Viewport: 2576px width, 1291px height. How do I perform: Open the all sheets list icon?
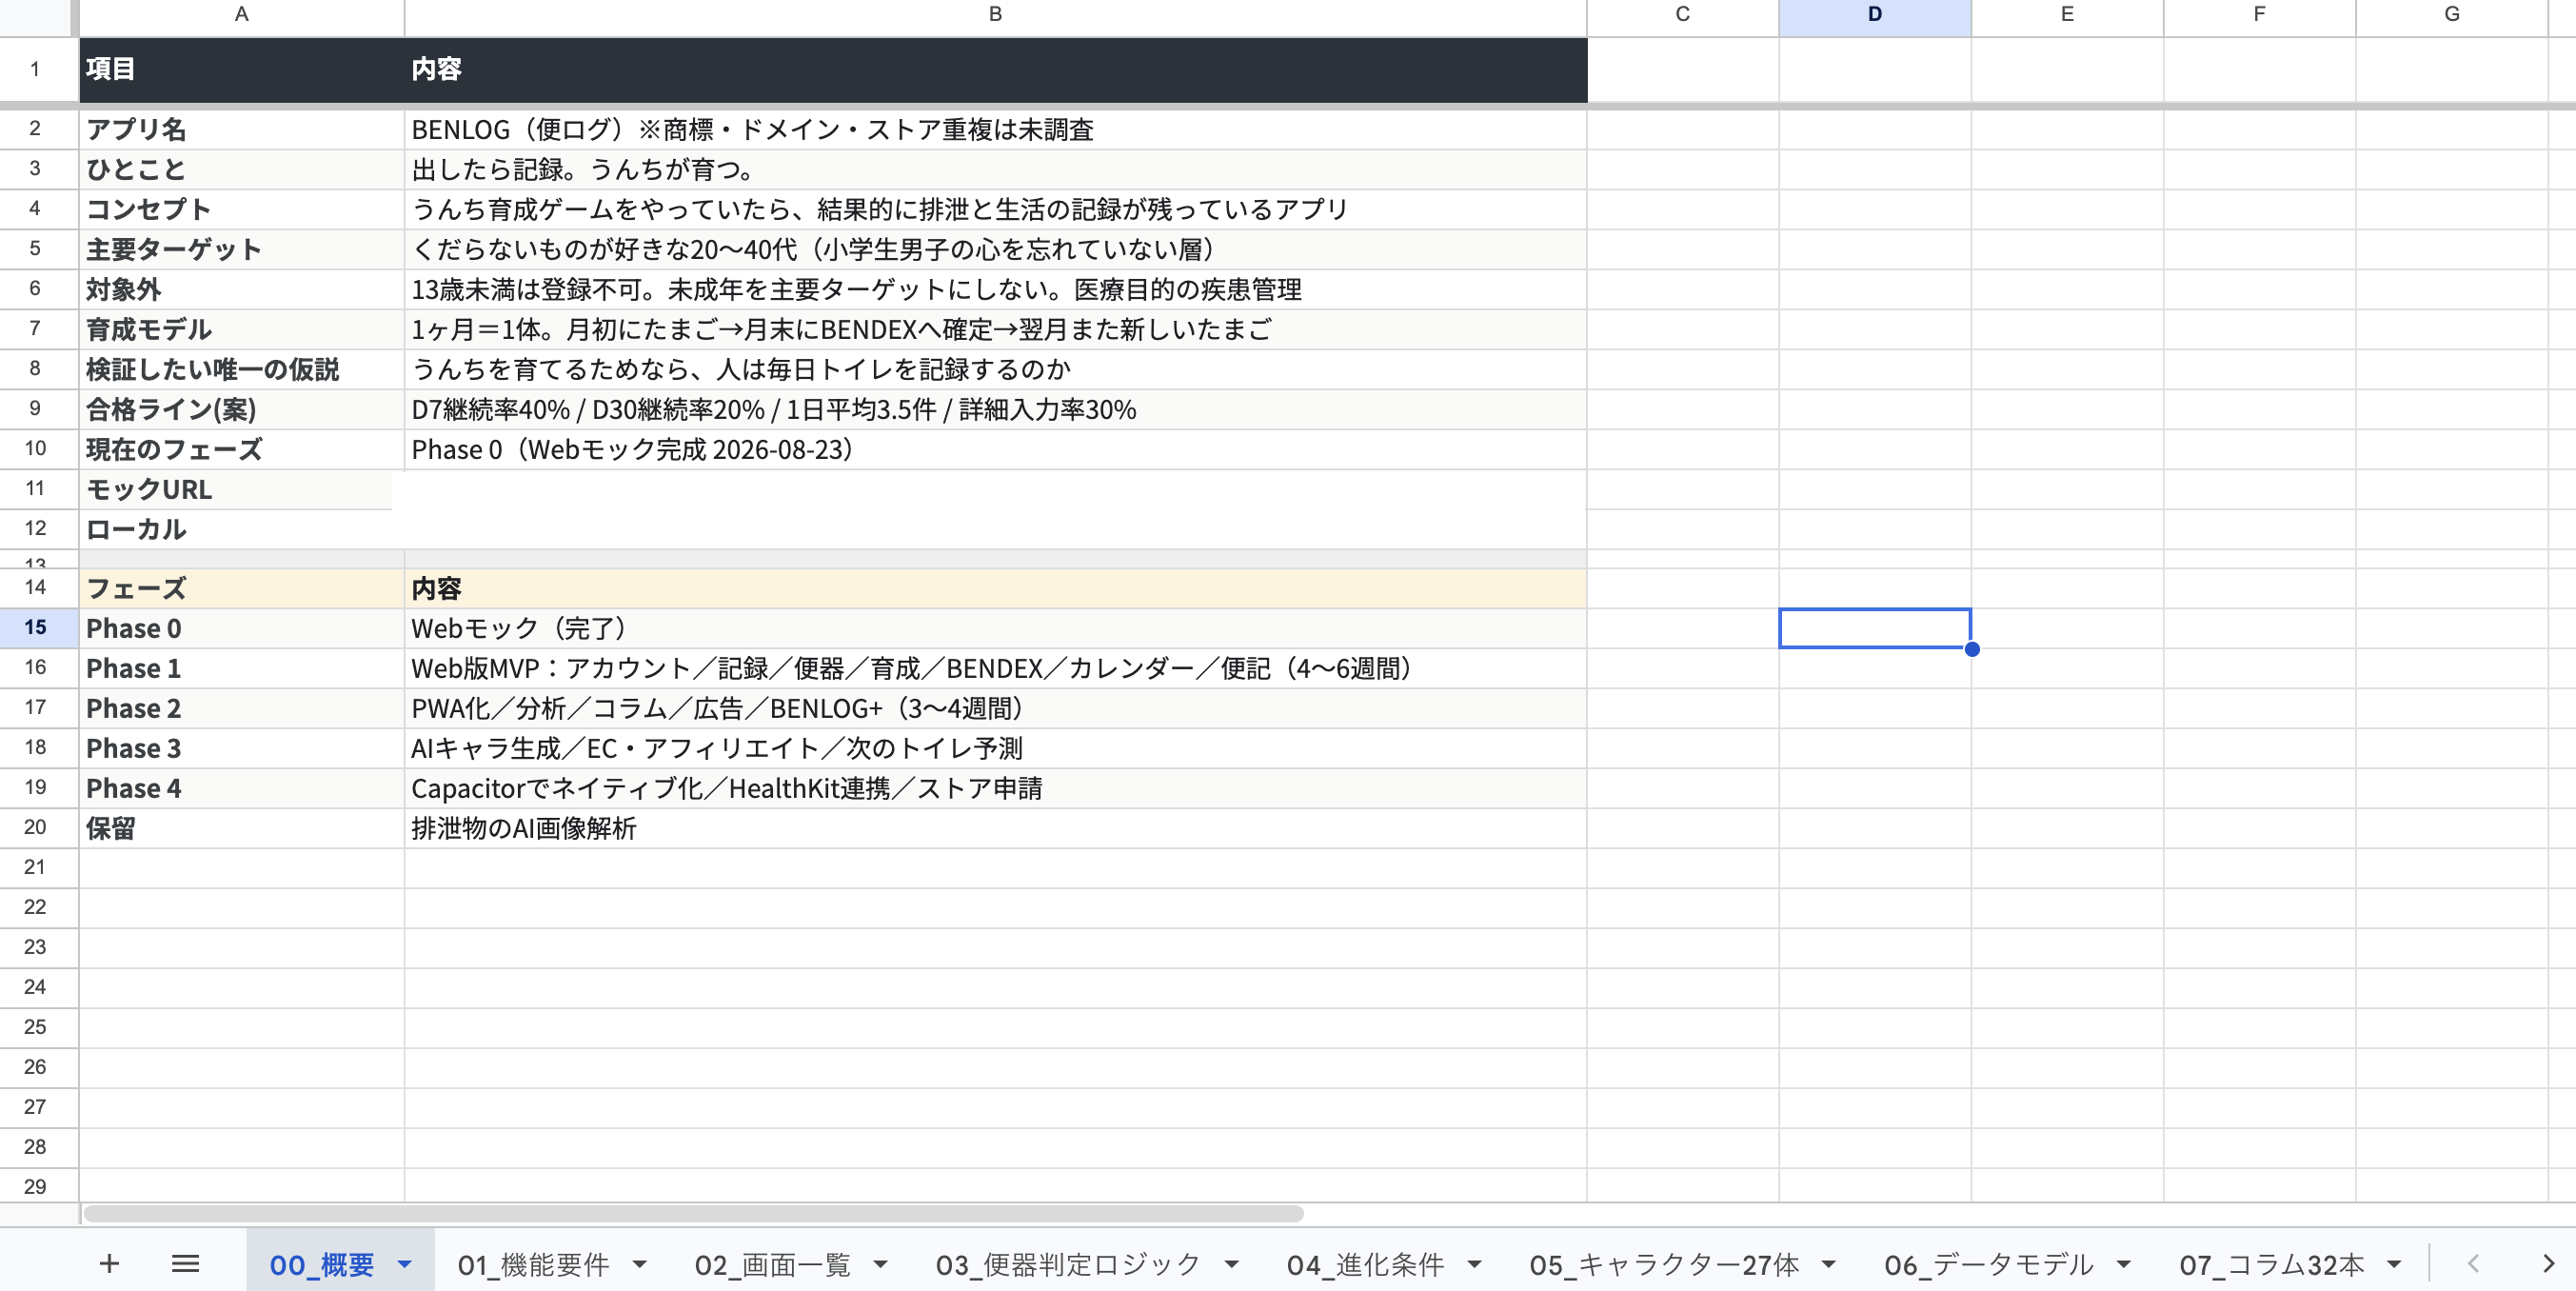pyautogui.click(x=185, y=1264)
